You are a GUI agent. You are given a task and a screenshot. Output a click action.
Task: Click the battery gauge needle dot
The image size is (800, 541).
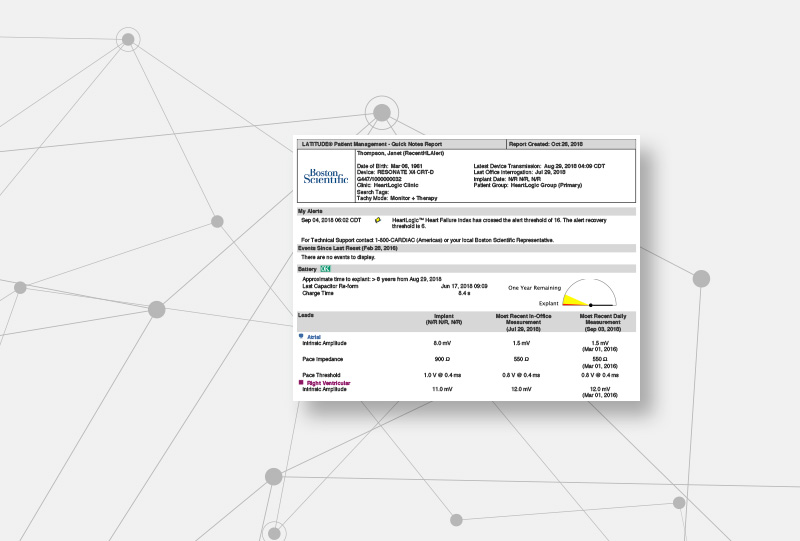click(x=591, y=305)
